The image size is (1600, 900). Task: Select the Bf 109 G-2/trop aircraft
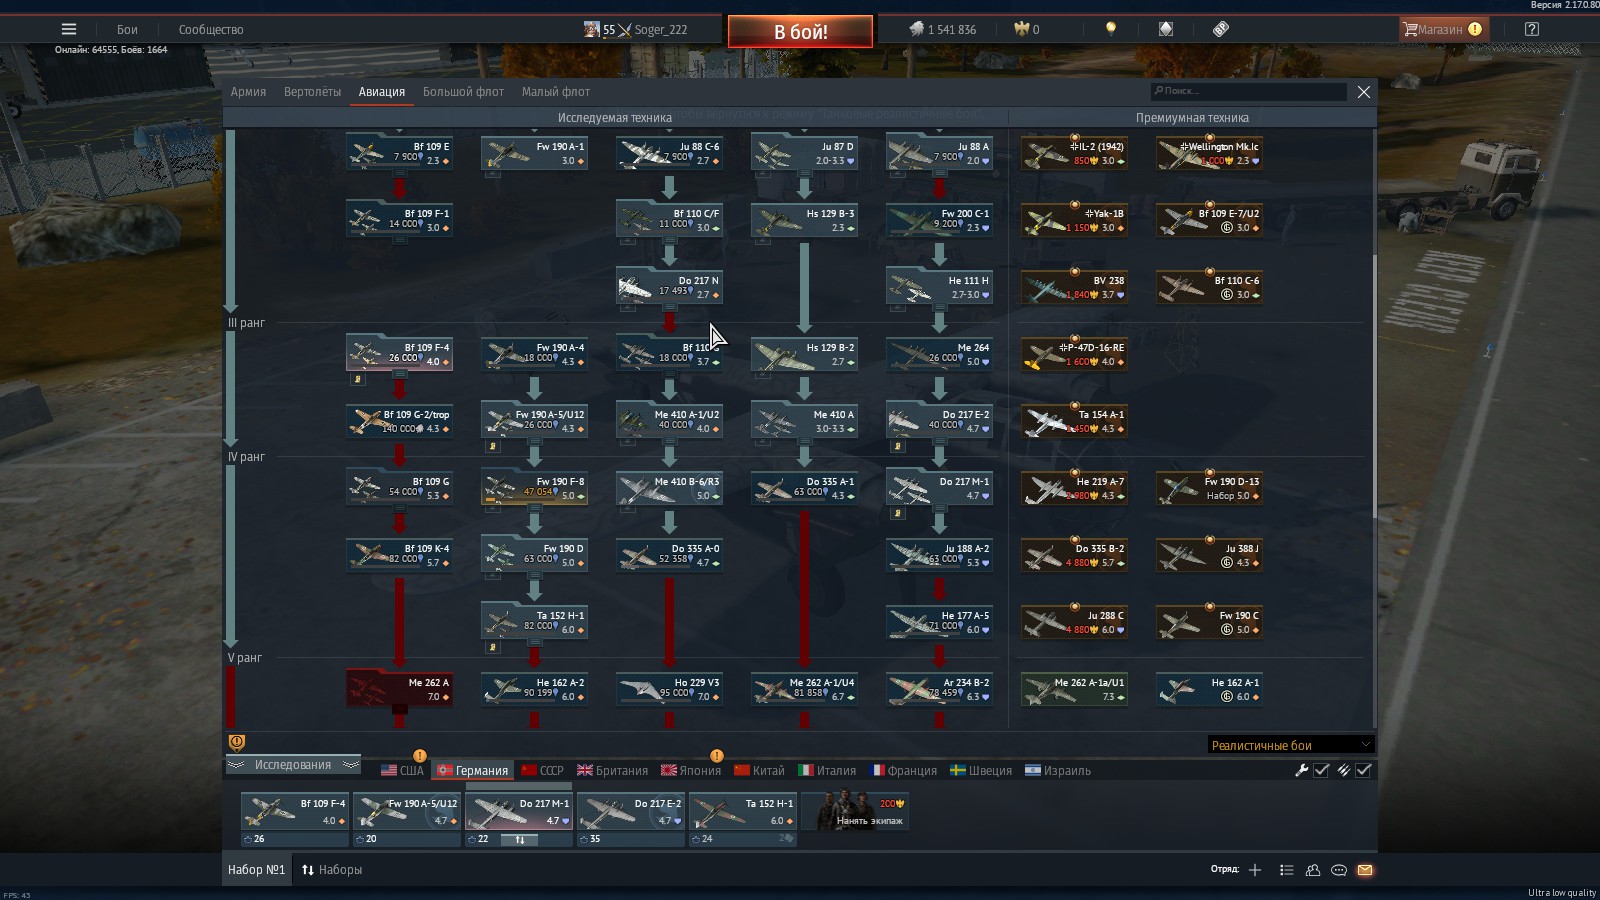(399, 421)
